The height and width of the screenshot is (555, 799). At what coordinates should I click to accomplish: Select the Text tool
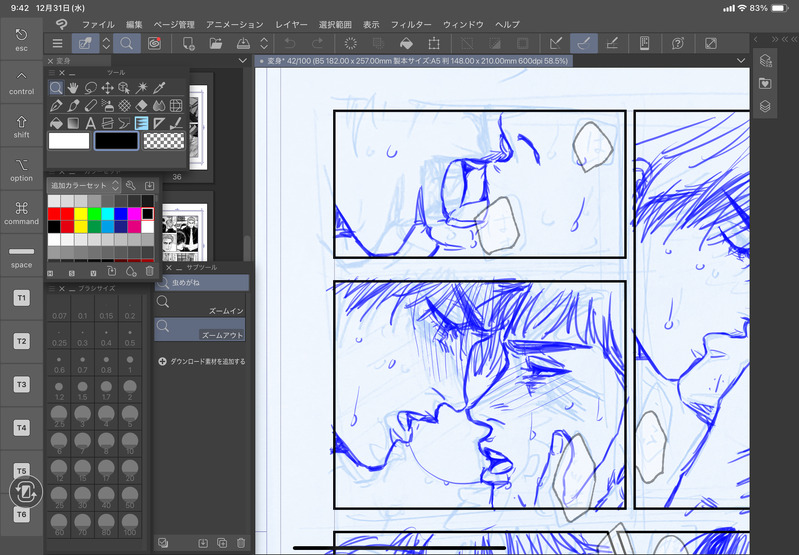coord(90,123)
